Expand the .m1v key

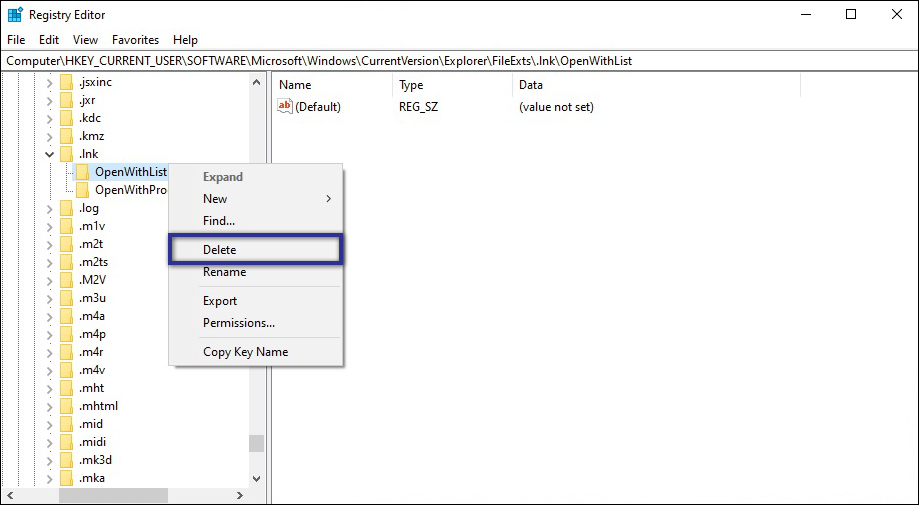[50, 226]
